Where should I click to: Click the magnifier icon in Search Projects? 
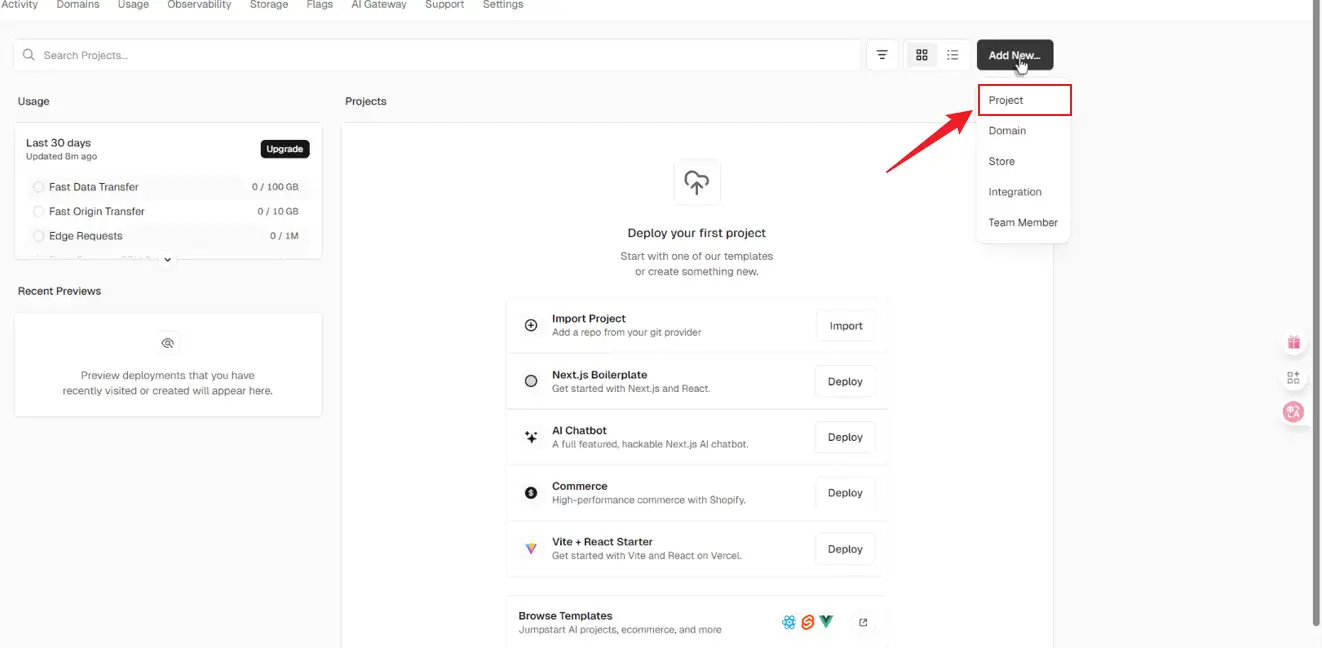coord(29,55)
